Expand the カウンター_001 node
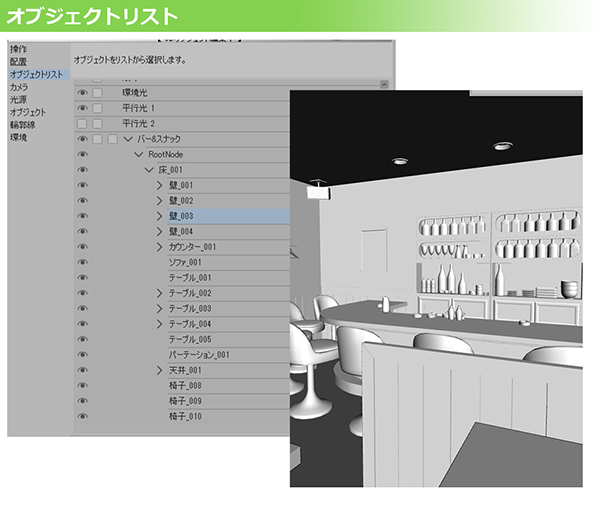Screen dimensions: 600x511 tap(160, 247)
